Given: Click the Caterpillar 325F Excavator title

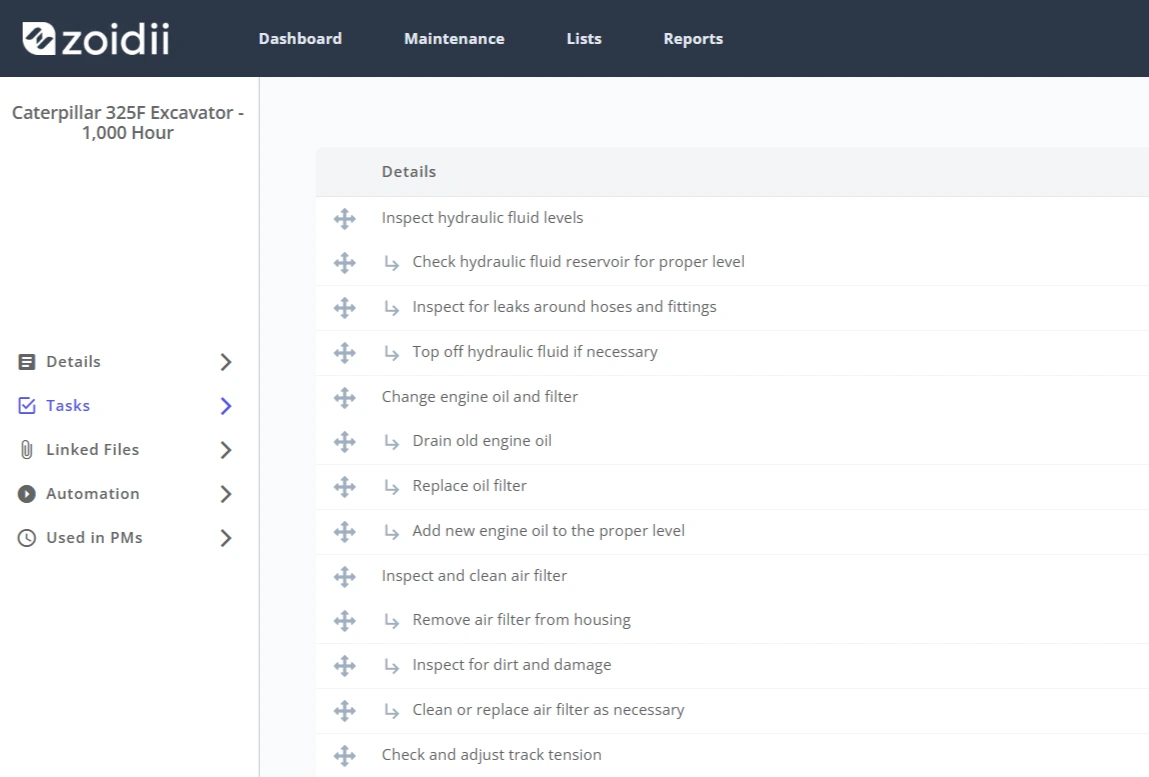Looking at the screenshot, I should pos(128,122).
